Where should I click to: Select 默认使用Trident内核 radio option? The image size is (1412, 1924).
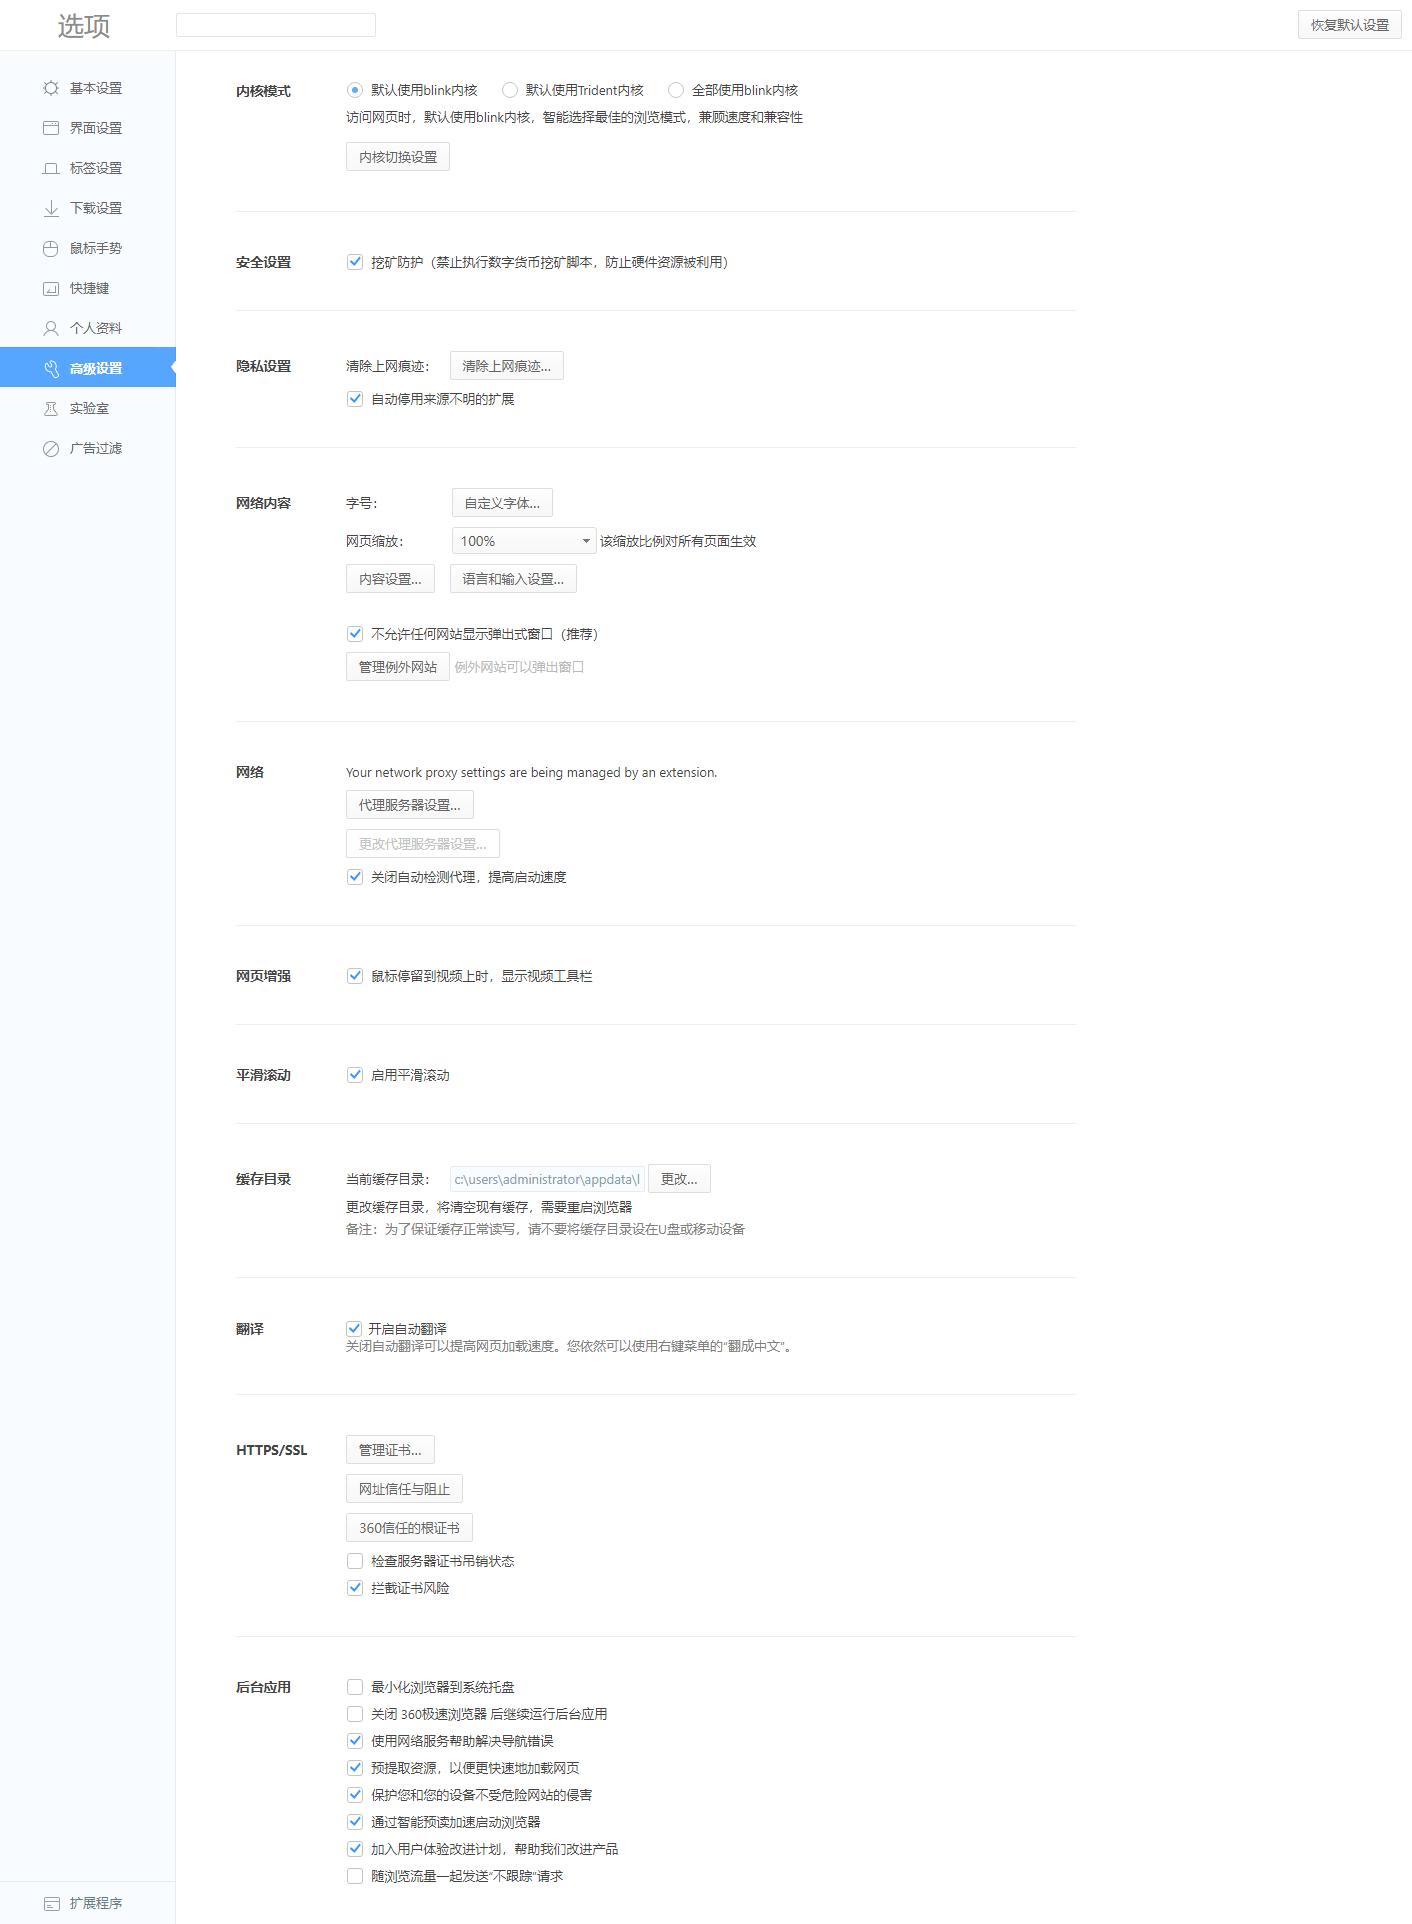click(x=509, y=90)
